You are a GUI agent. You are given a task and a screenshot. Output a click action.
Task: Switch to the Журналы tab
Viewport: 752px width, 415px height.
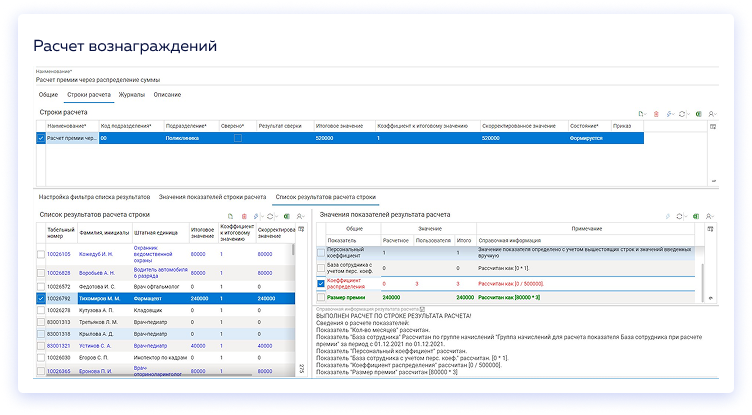131,94
